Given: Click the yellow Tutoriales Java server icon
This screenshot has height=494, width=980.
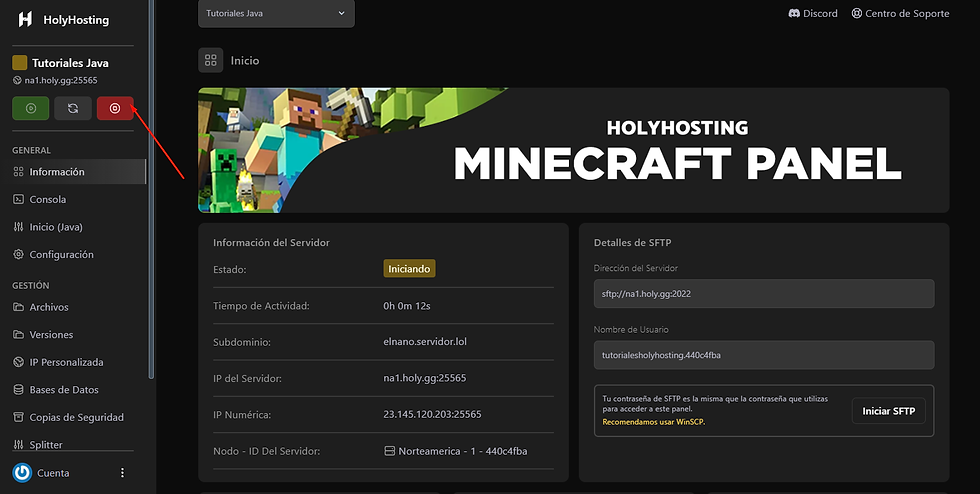Looking at the screenshot, I should (x=19, y=63).
